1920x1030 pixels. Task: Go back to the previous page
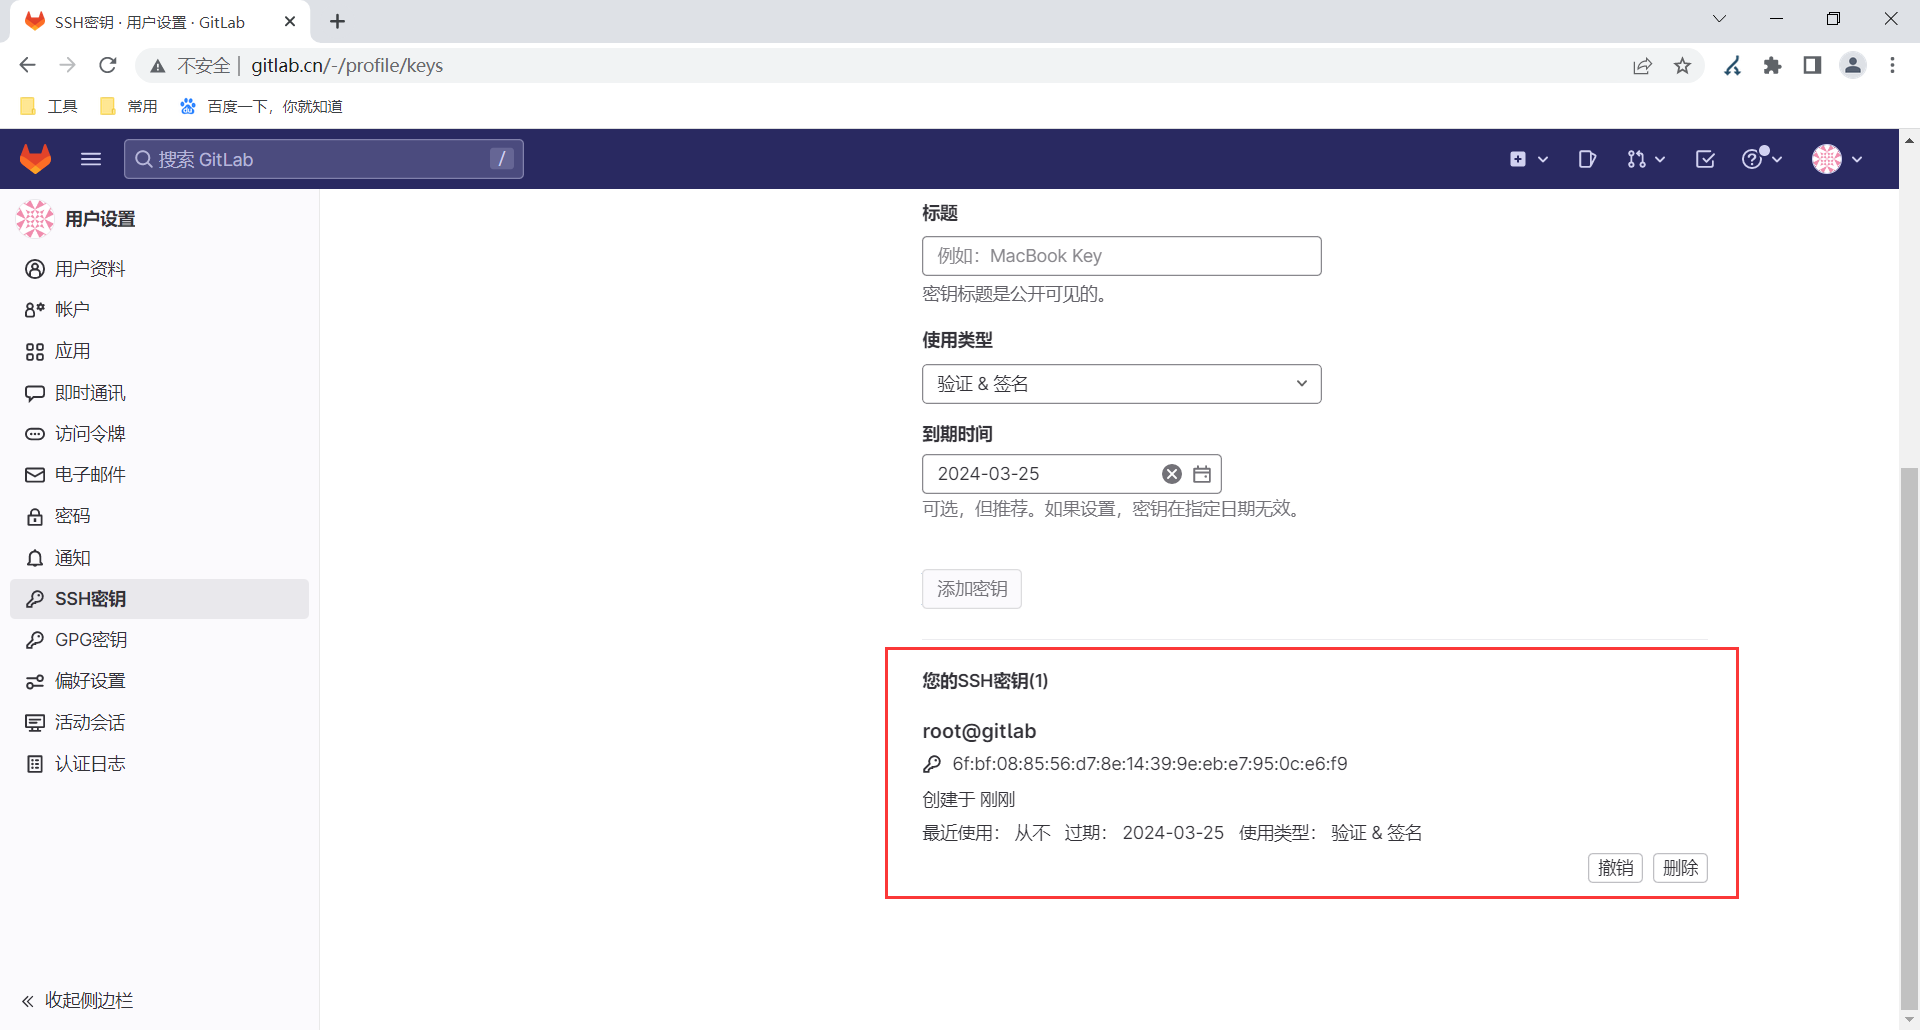point(27,66)
